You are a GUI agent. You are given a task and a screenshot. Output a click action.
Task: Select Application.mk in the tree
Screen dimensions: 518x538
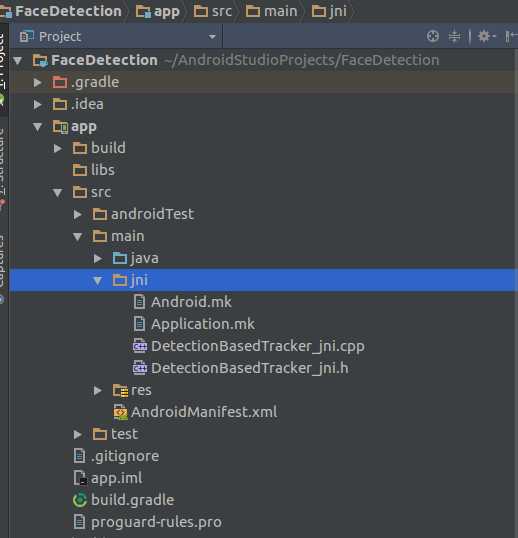point(203,325)
